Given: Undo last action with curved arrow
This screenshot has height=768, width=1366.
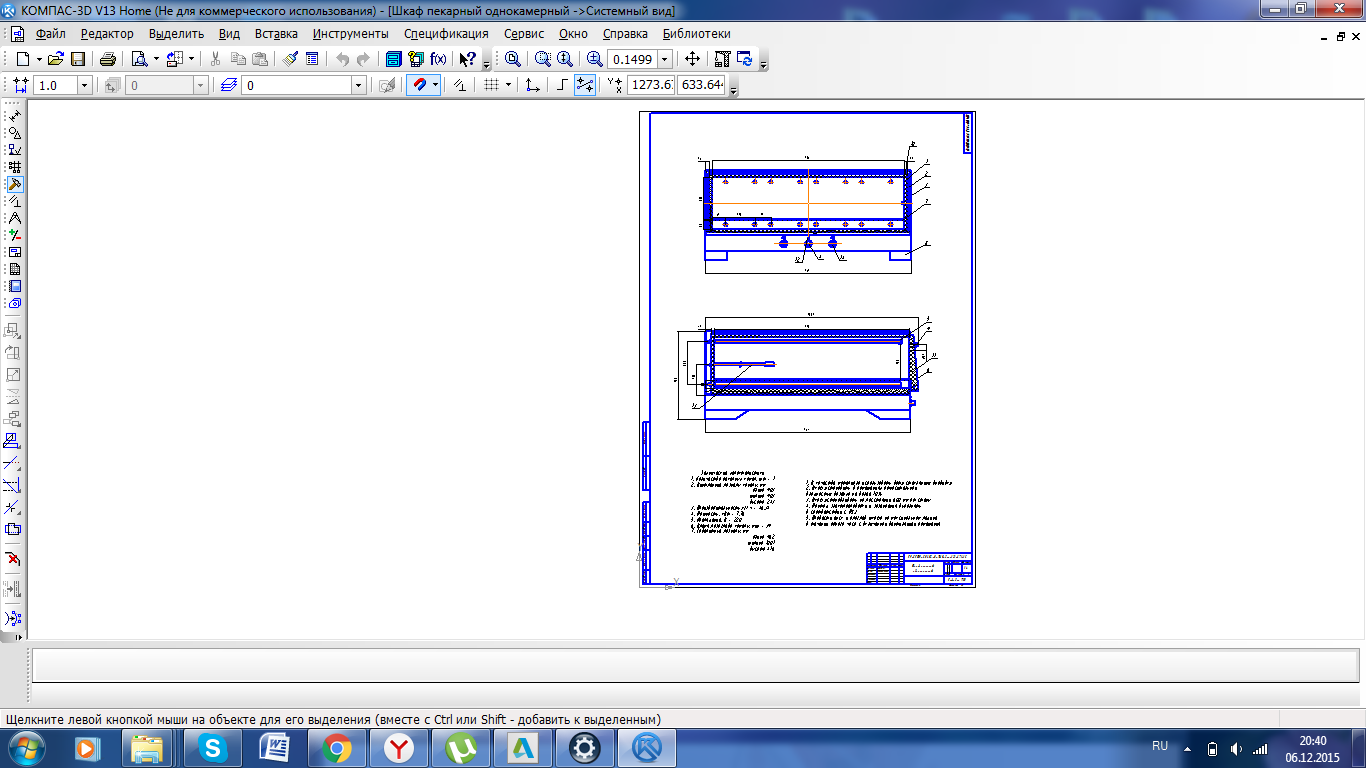Looking at the screenshot, I should (342, 59).
